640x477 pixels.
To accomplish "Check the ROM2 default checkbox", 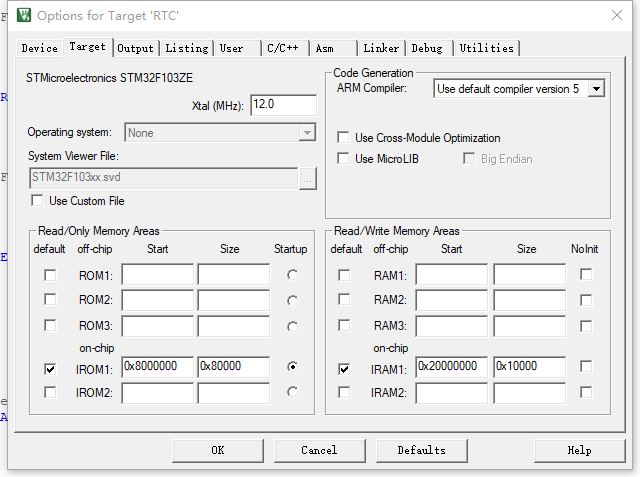I will [x=50, y=300].
